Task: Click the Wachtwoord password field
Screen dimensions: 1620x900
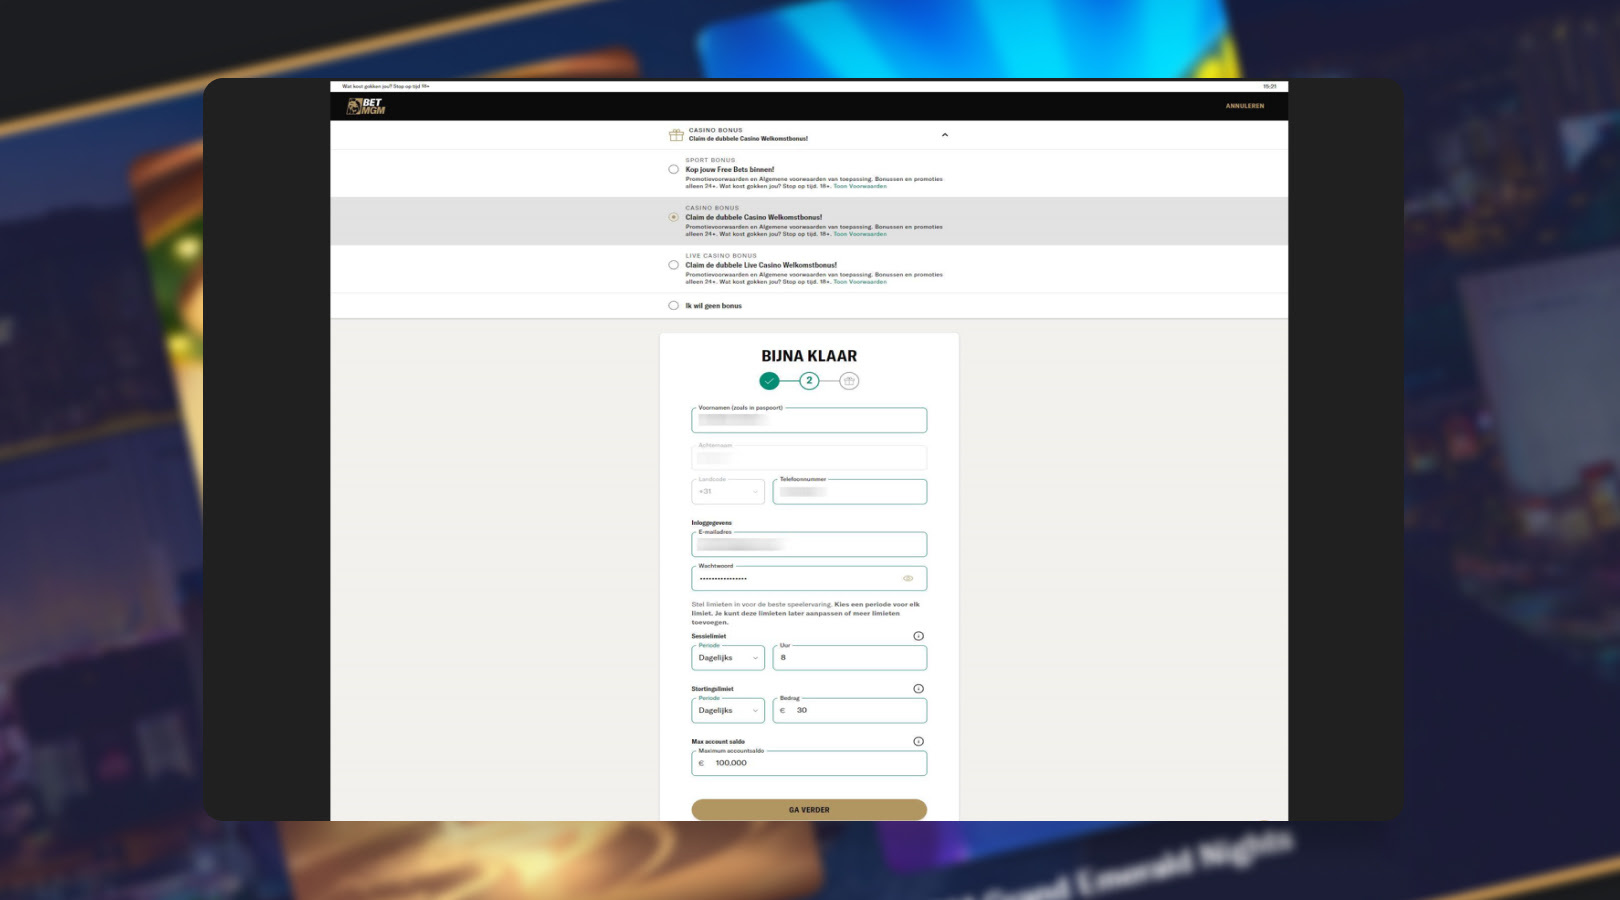Action: pyautogui.click(x=809, y=578)
